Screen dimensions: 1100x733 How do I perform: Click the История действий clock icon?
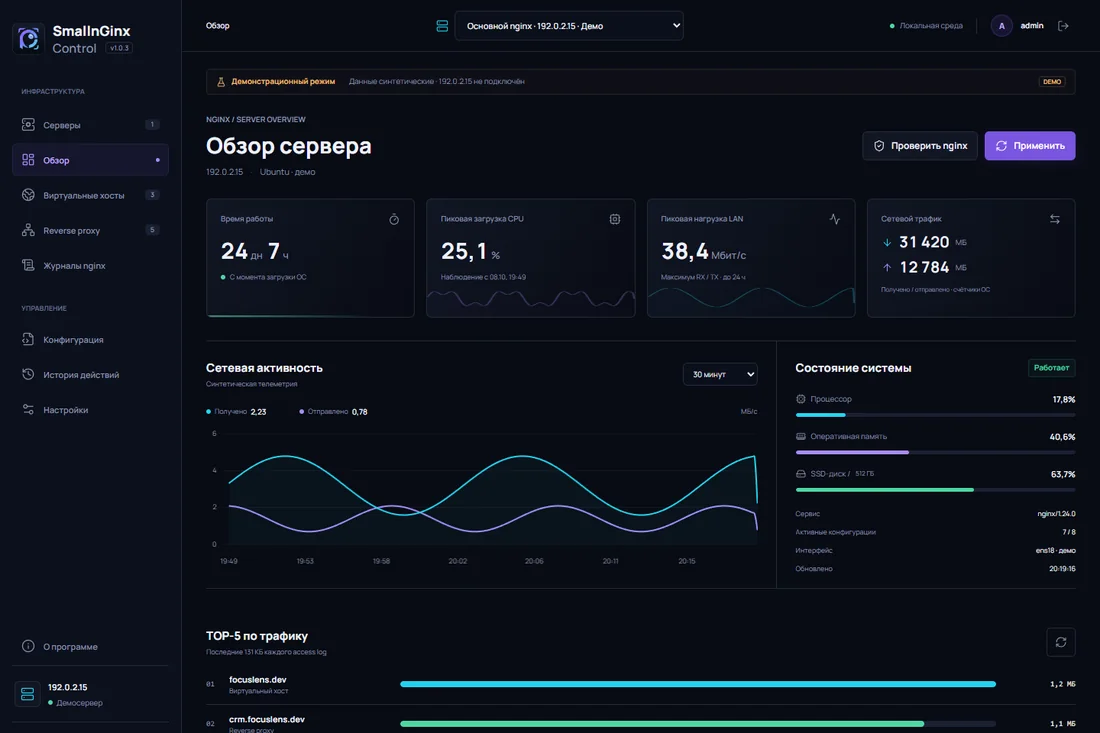pos(28,375)
